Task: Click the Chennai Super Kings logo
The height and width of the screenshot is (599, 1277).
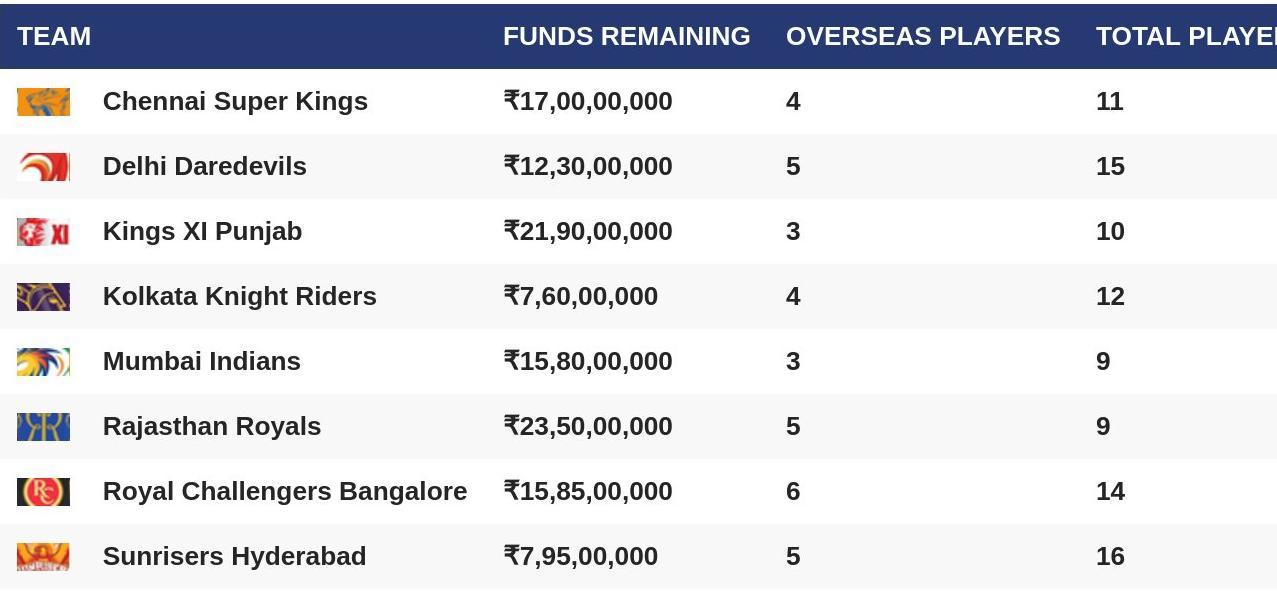Action: click(x=43, y=102)
